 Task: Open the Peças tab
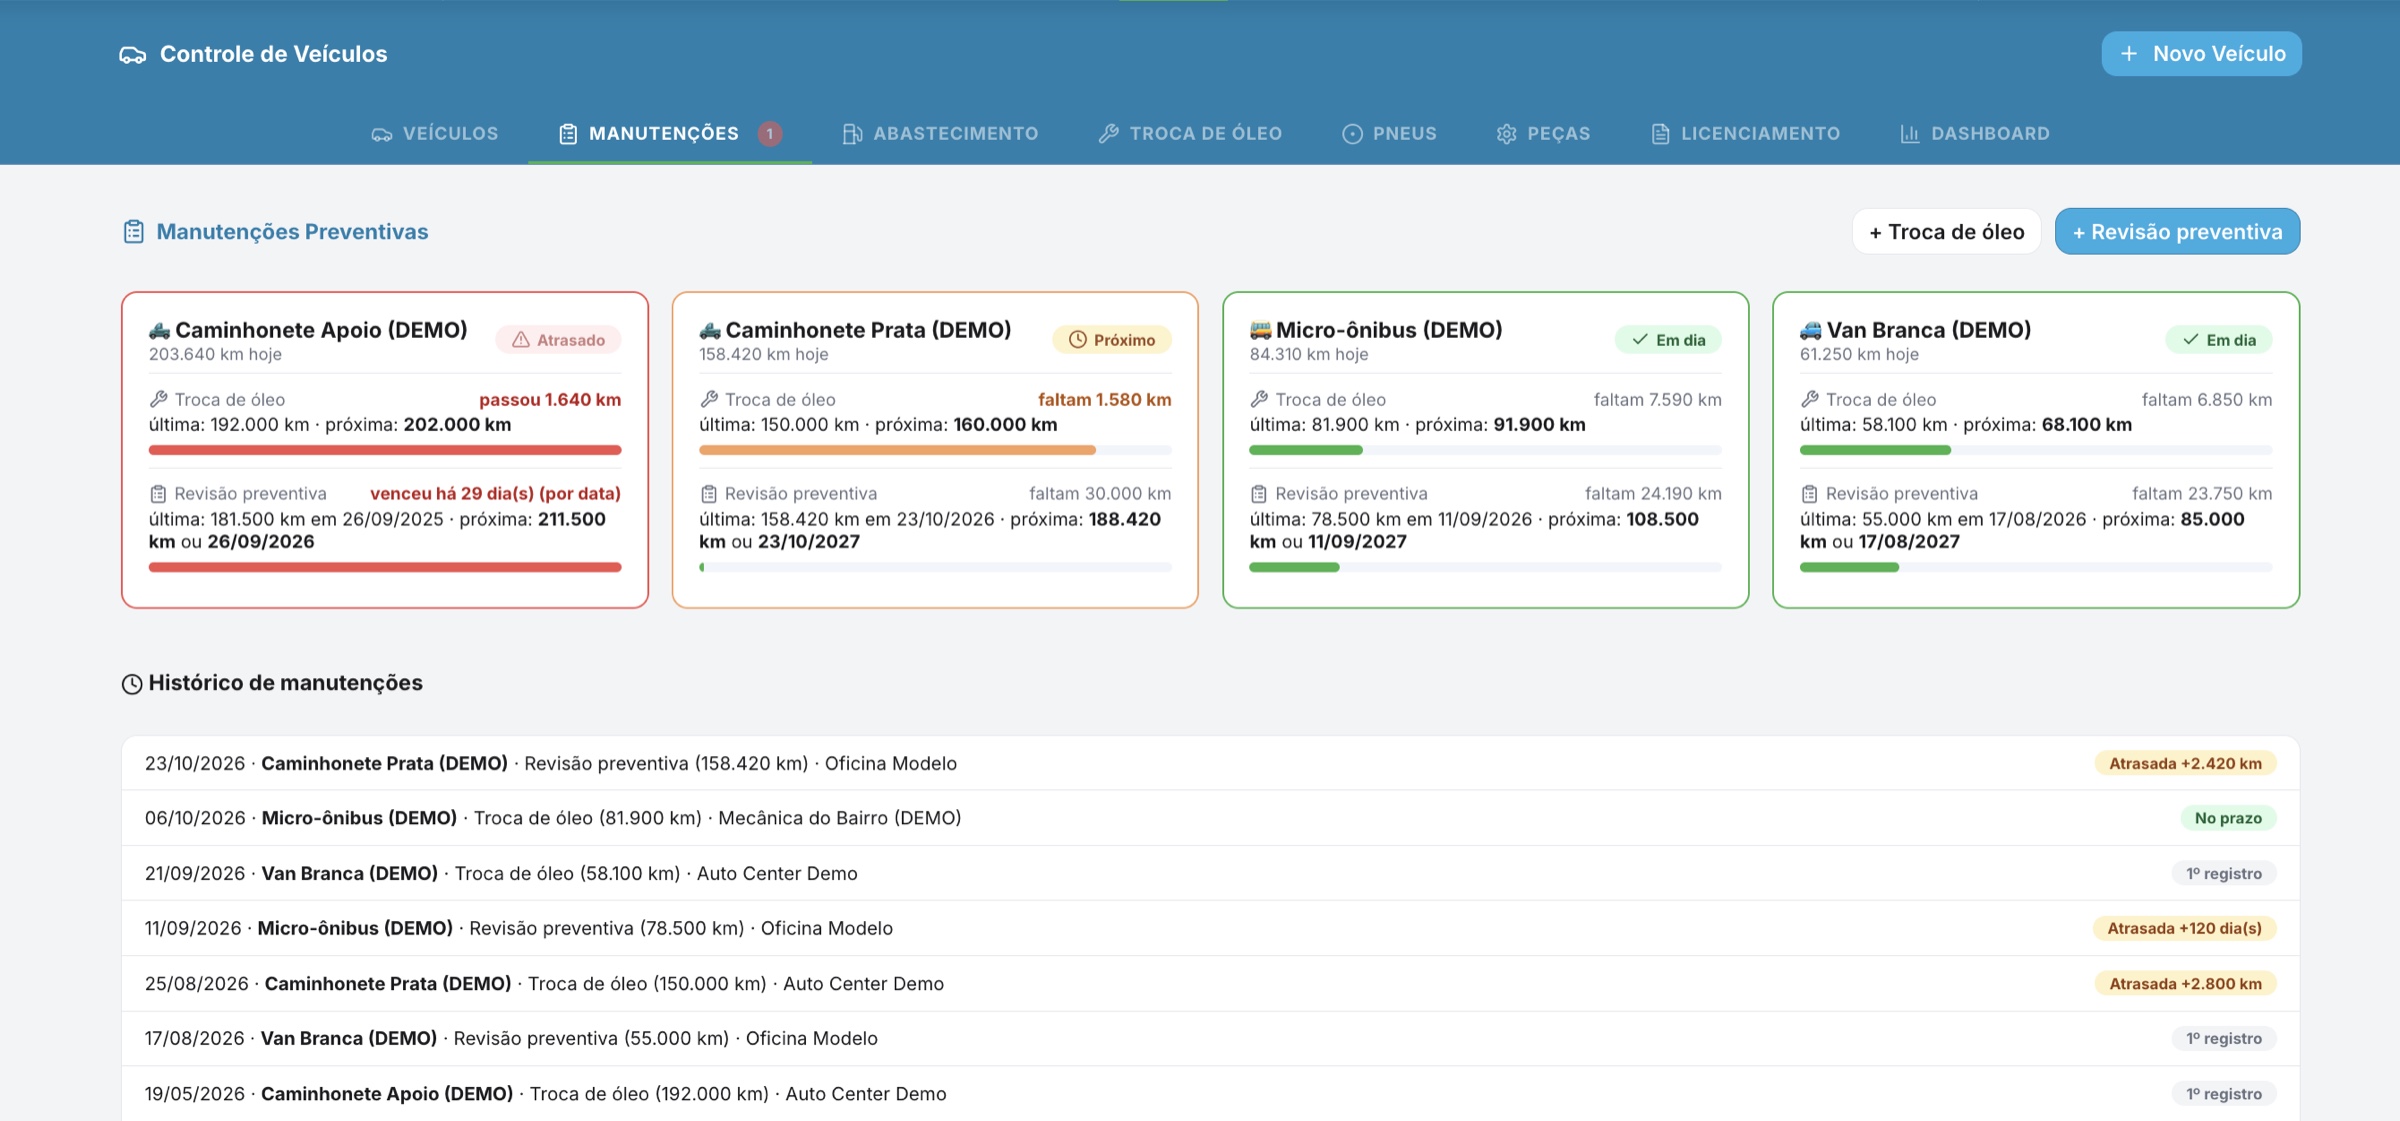click(x=1543, y=134)
